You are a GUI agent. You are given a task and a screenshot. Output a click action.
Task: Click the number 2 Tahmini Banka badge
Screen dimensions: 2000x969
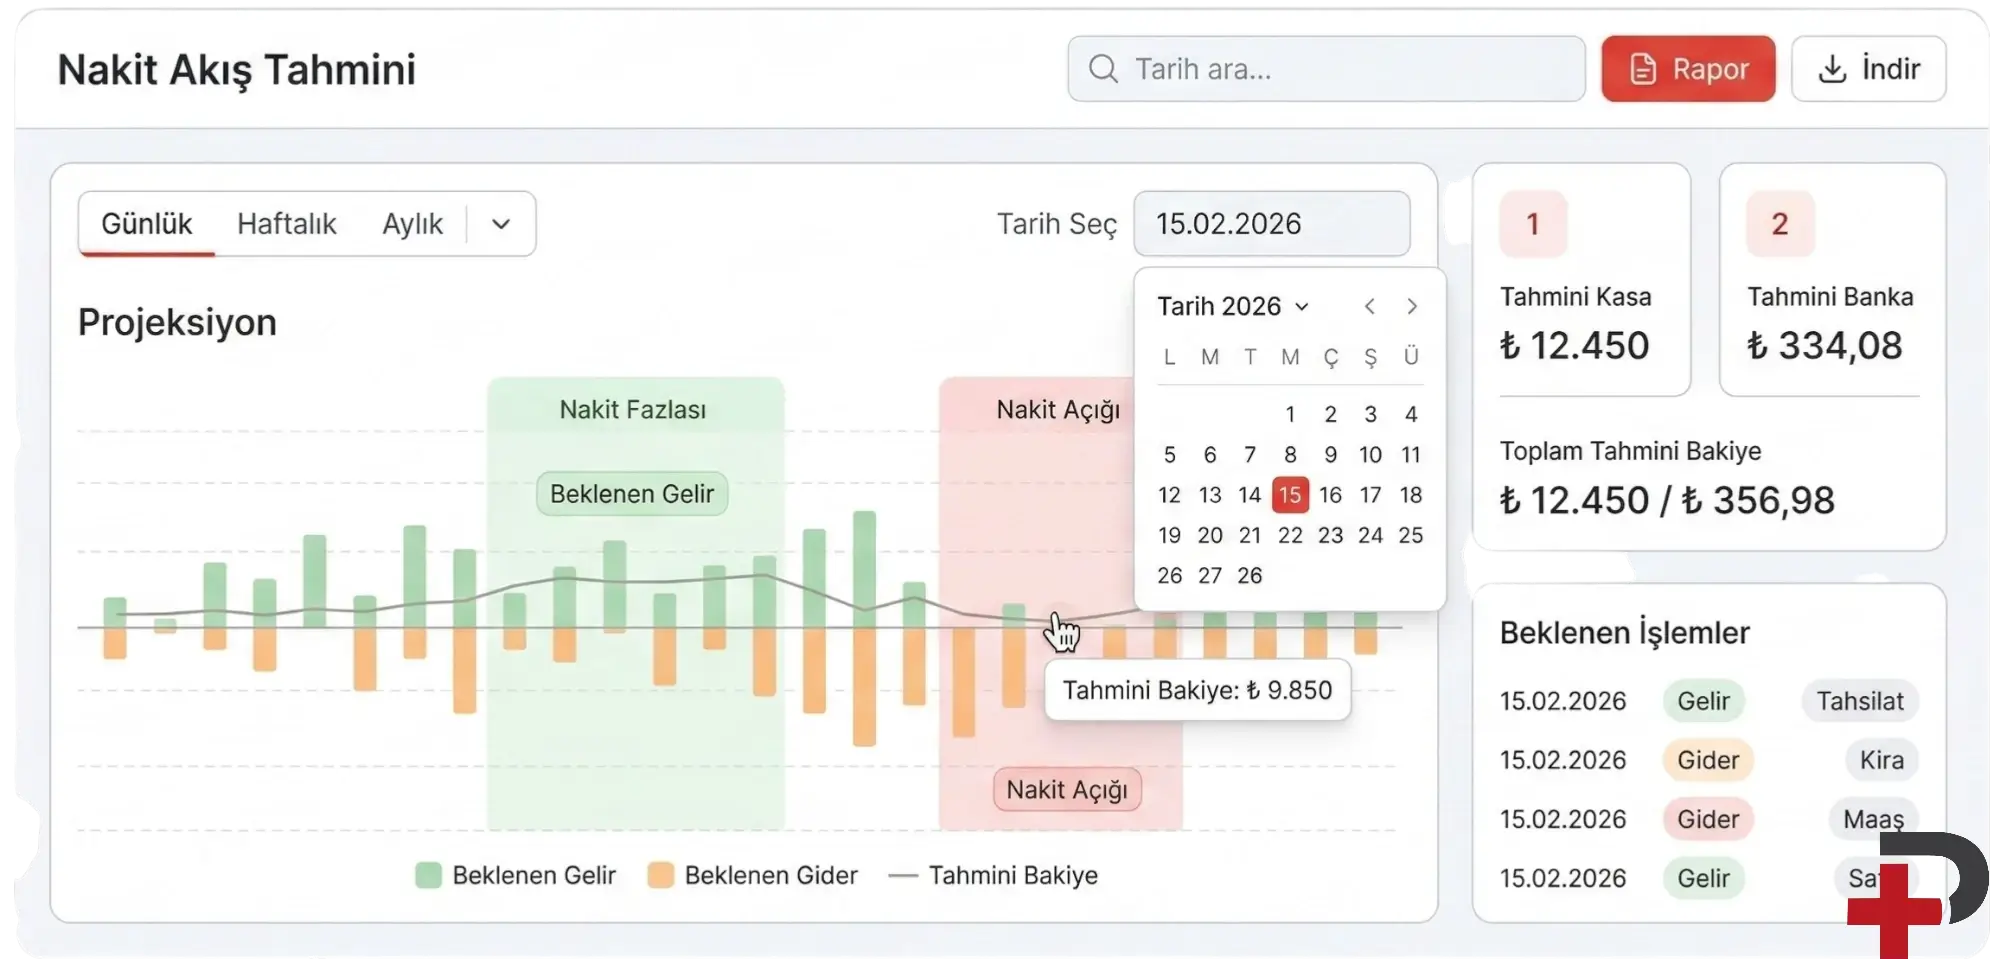(x=1780, y=224)
